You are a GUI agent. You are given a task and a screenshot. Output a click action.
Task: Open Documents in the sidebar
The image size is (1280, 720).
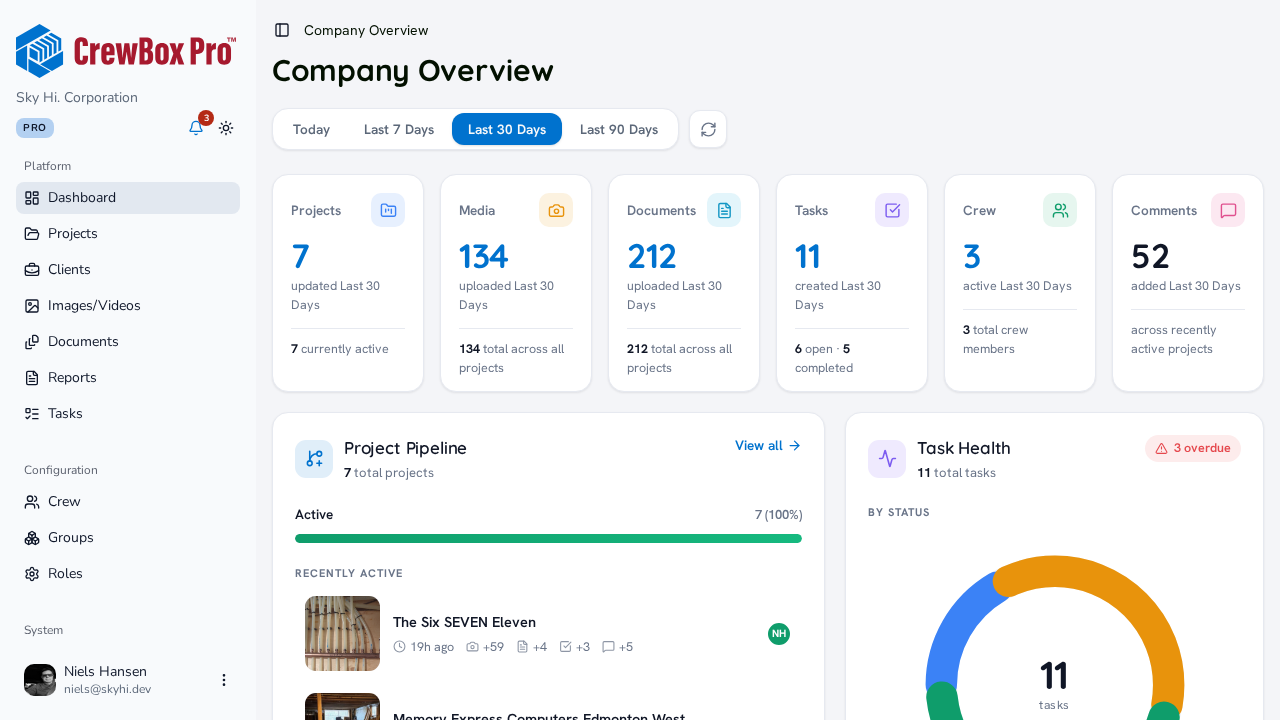tap(128, 342)
